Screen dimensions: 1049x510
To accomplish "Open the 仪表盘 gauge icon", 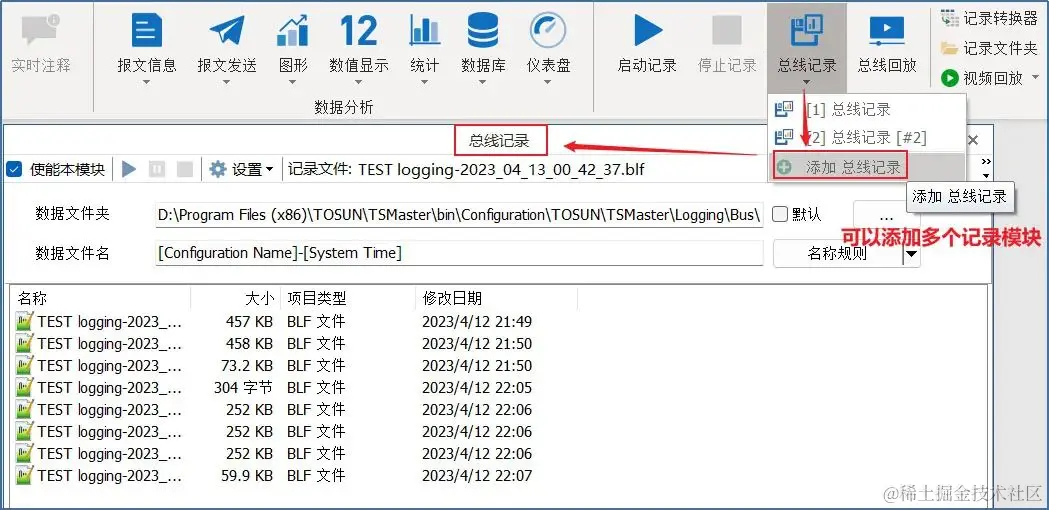I will pos(548,31).
